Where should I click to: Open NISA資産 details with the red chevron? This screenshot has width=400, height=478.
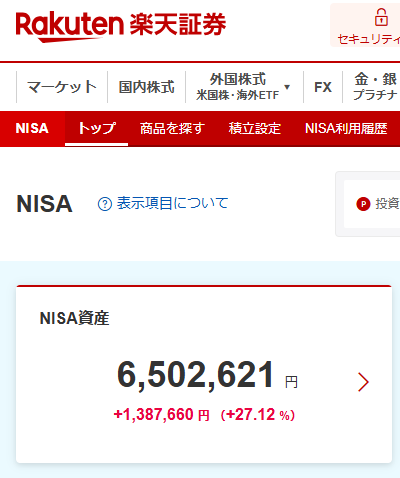coord(363,382)
